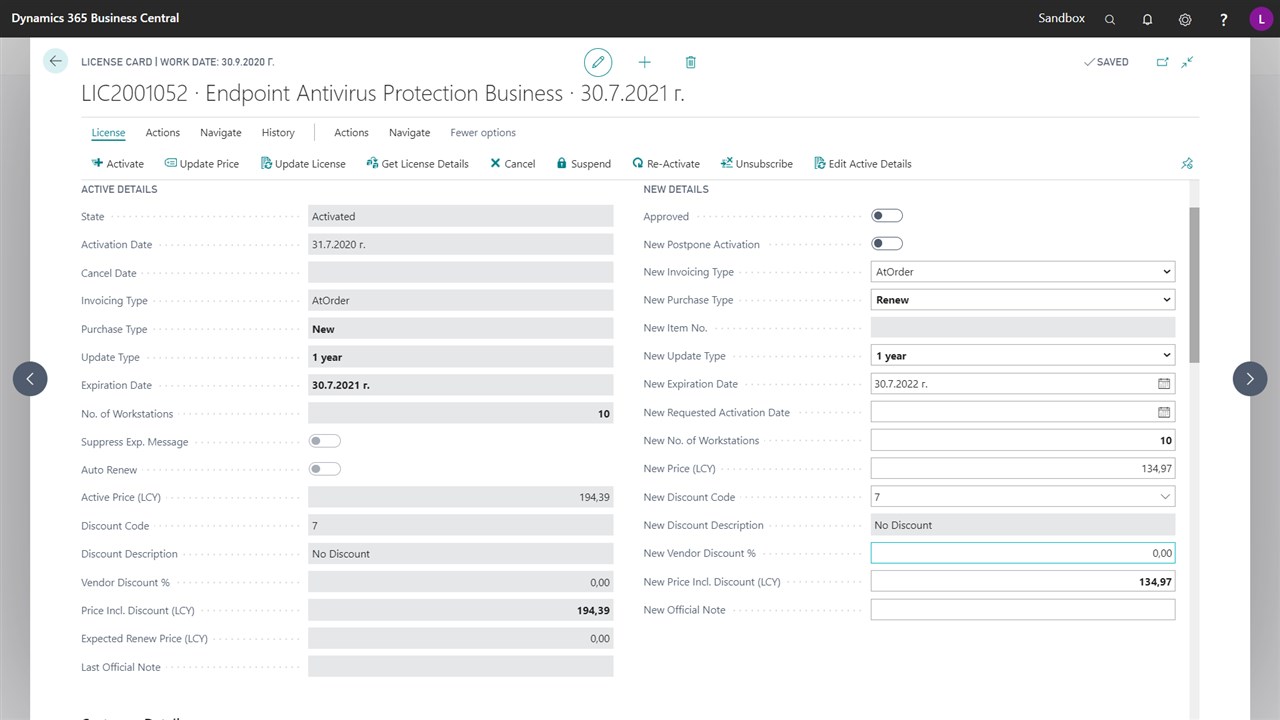
Task: Open the History tab
Action: pyautogui.click(x=278, y=132)
